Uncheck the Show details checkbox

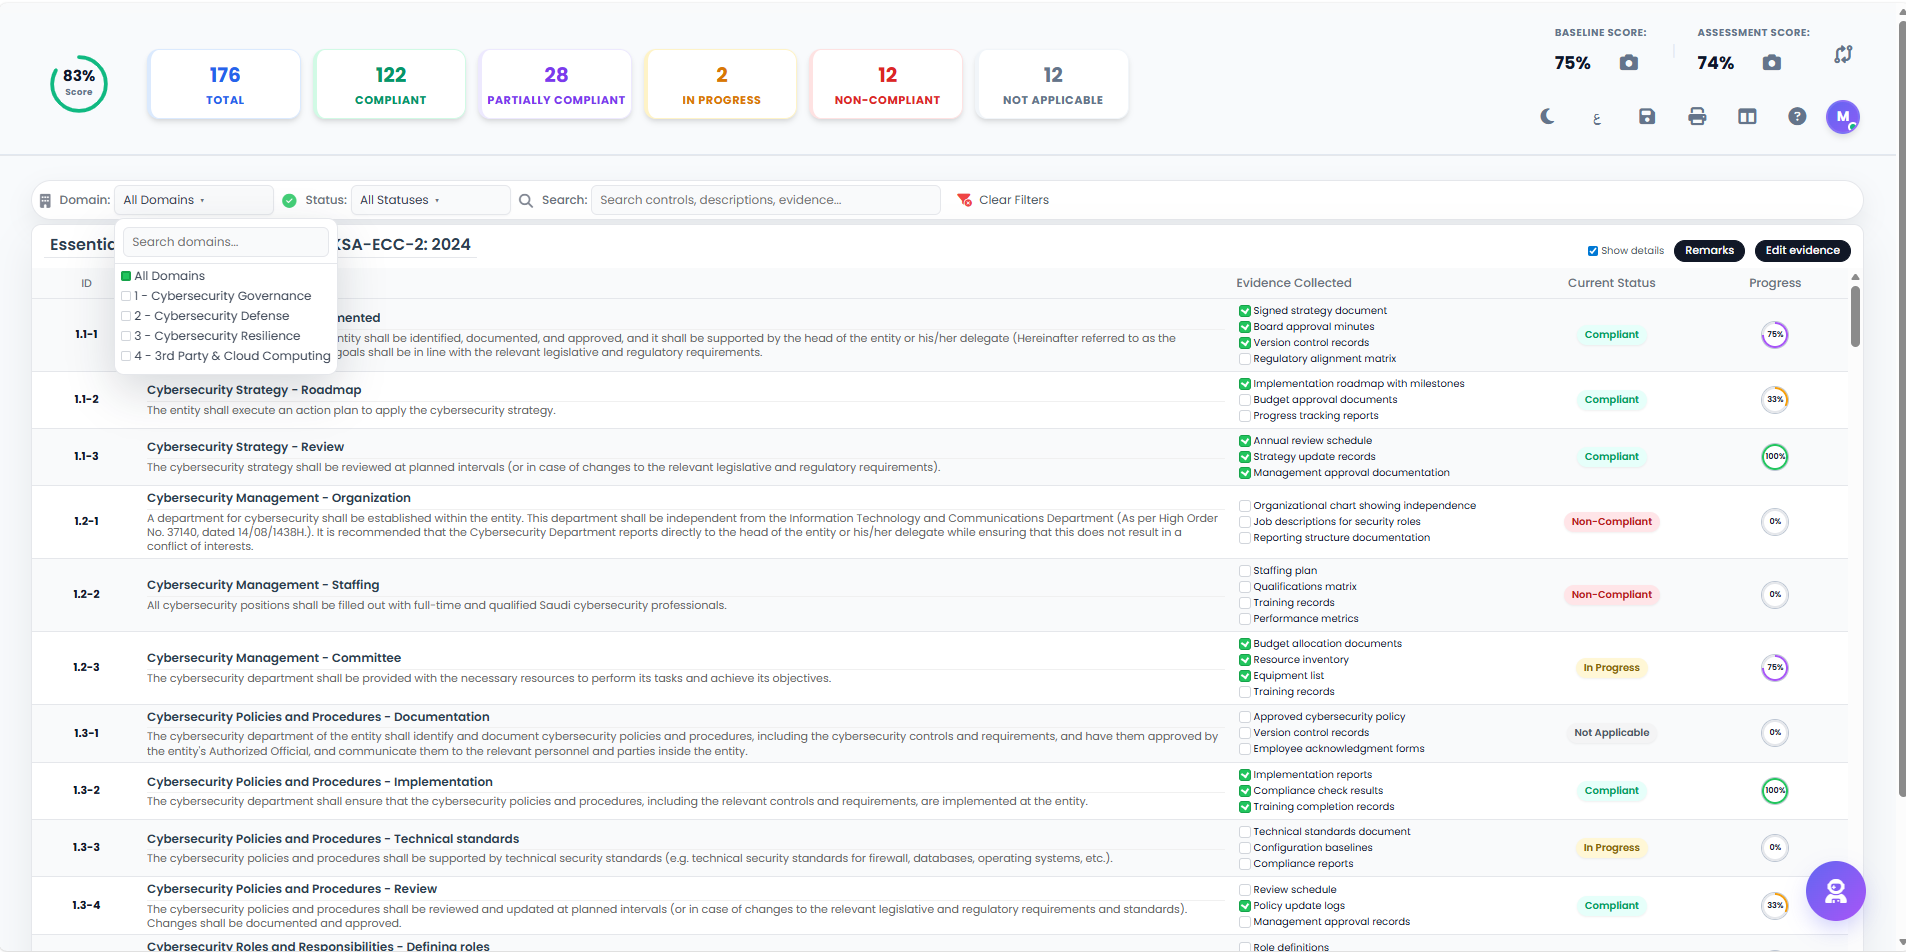pos(1593,251)
